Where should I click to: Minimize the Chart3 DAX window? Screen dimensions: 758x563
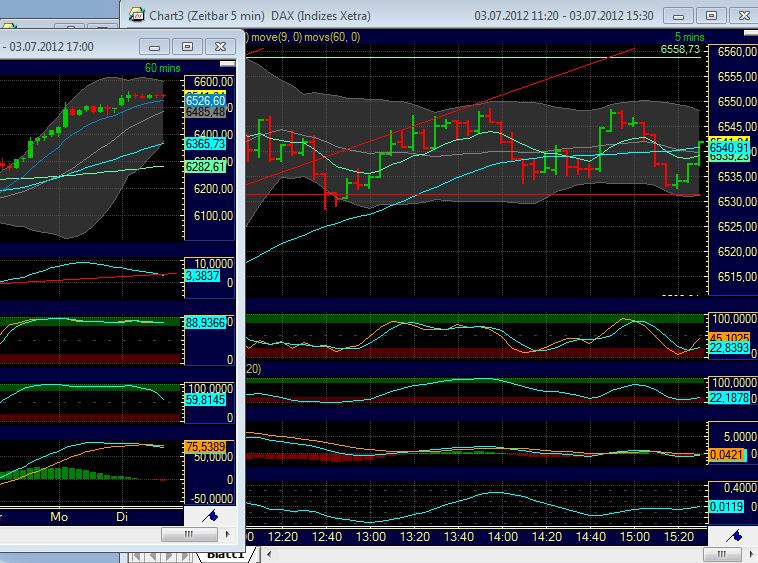coord(679,16)
